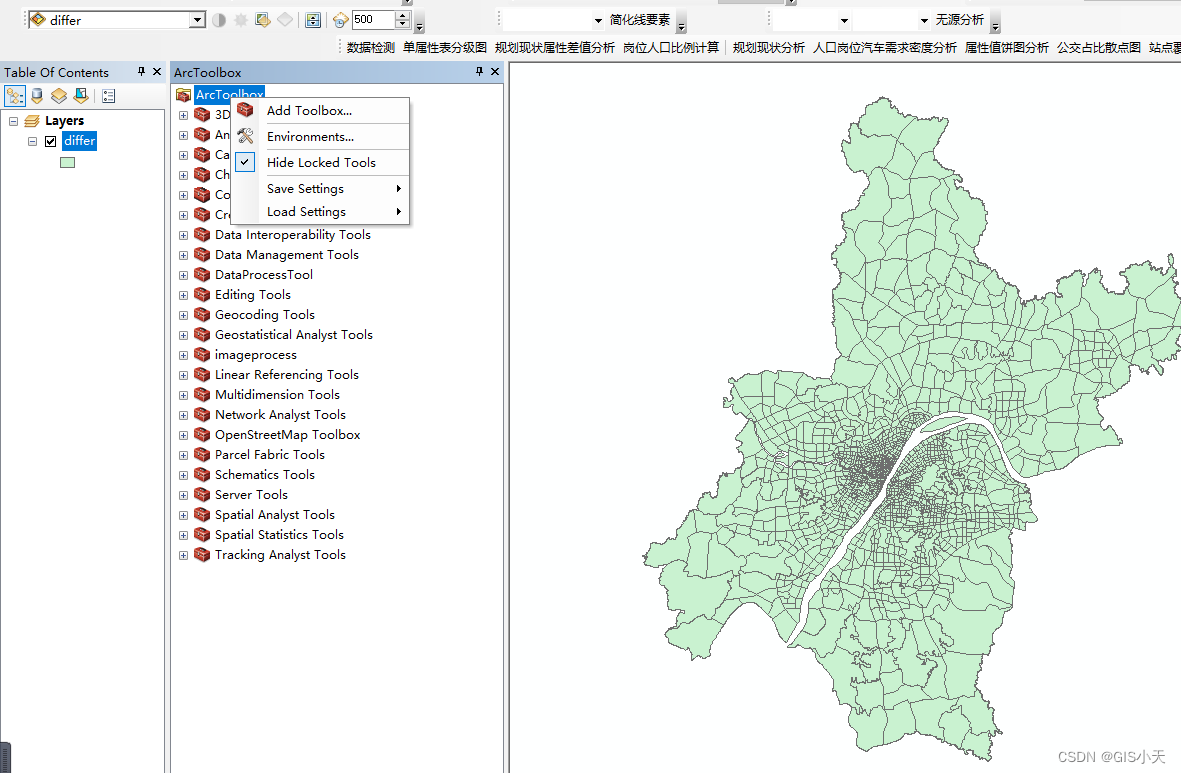Select the Swipe Layer tool on Effects toolbar
The image size is (1181, 773).
[x=313, y=19]
